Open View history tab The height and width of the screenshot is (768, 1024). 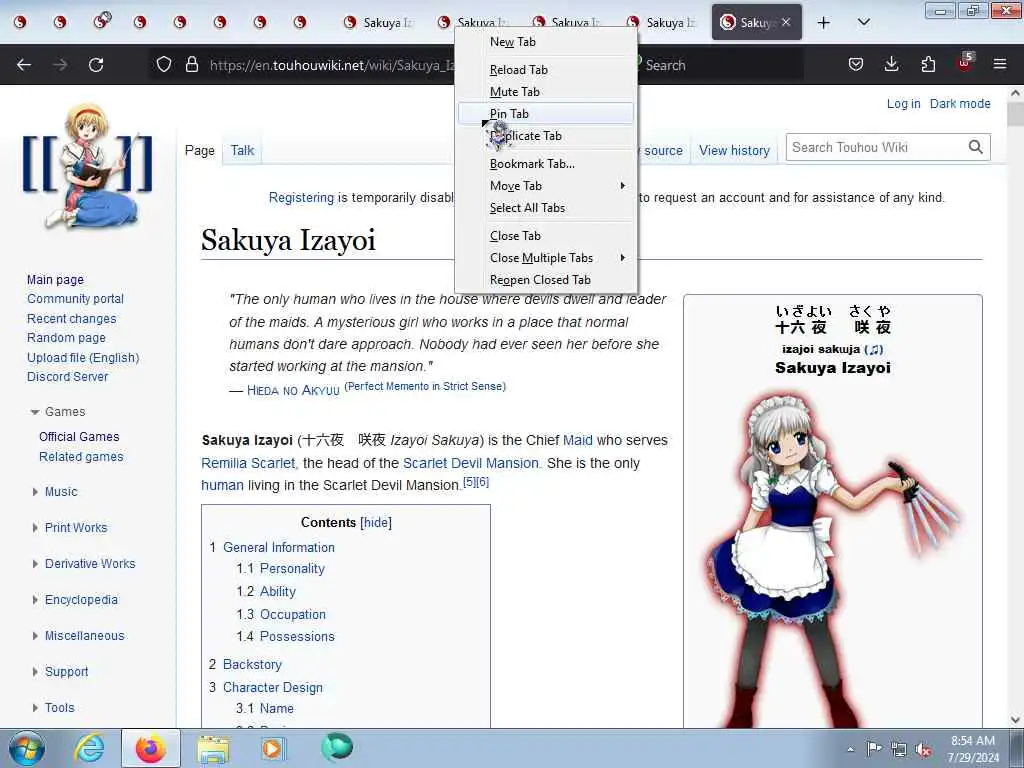point(734,150)
